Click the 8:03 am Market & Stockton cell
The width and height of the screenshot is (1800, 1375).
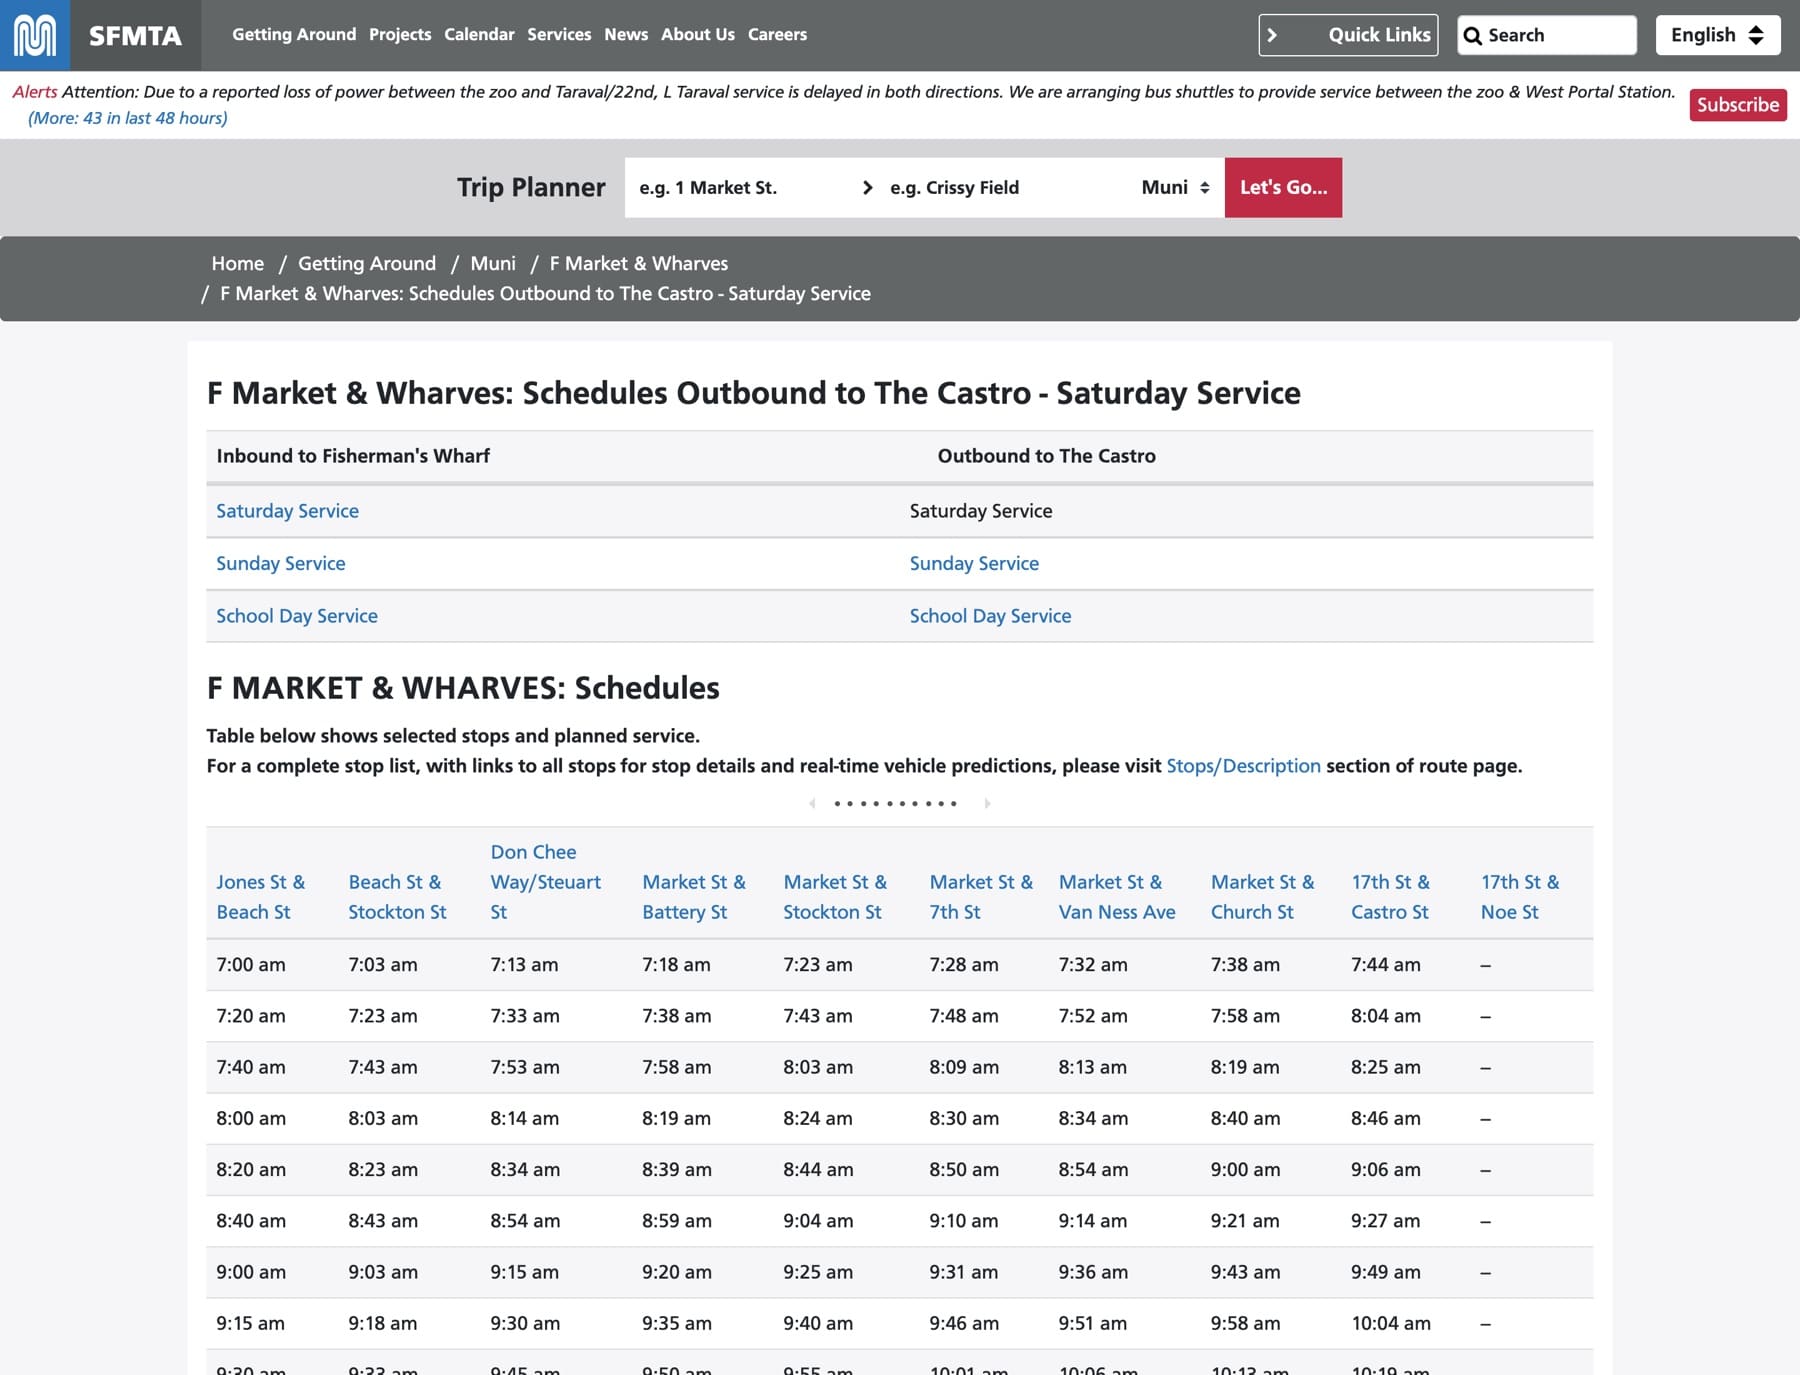pos(818,1067)
